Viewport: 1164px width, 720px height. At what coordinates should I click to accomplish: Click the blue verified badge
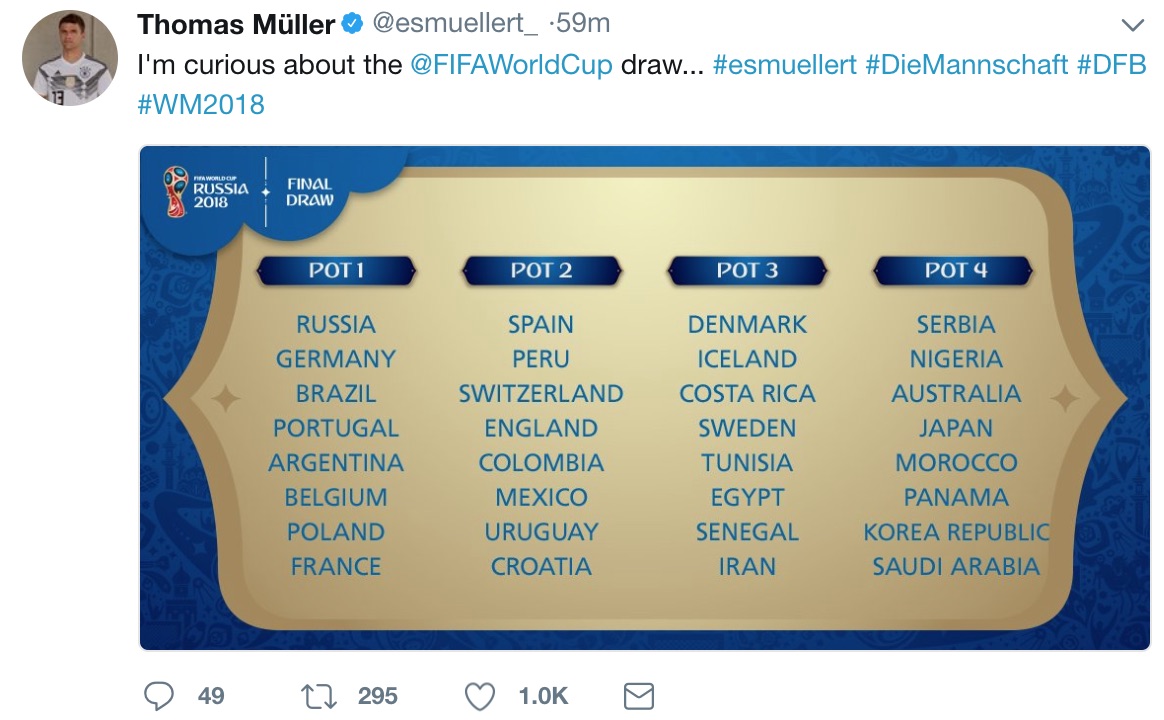(352, 24)
